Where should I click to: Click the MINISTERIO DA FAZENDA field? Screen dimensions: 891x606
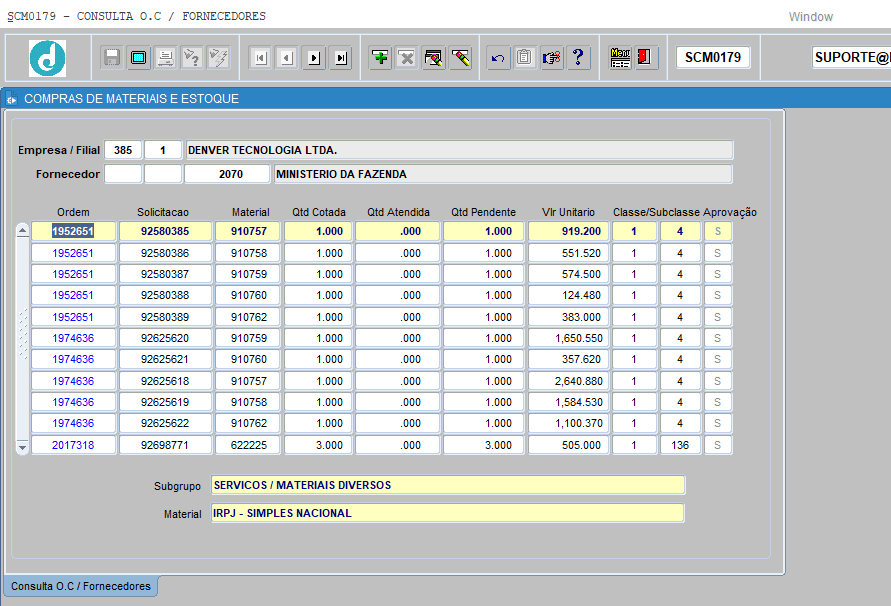pos(503,174)
